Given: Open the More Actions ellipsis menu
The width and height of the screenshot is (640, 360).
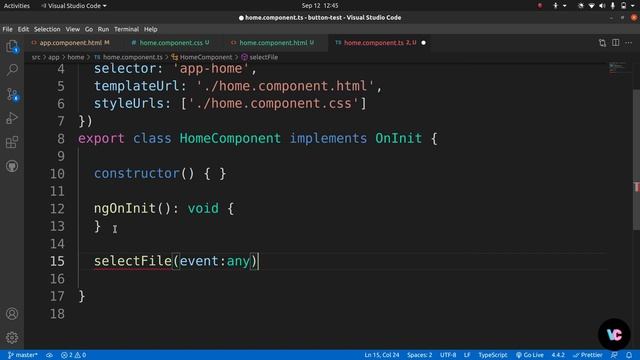Looking at the screenshot, I should (629, 42).
